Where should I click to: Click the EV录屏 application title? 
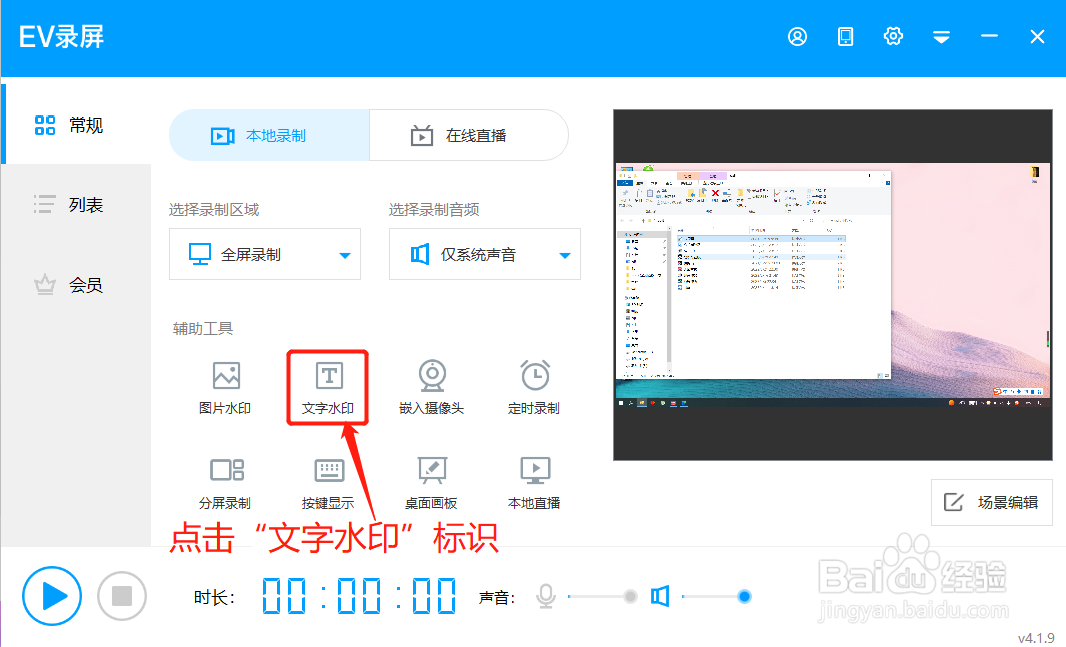point(61,37)
